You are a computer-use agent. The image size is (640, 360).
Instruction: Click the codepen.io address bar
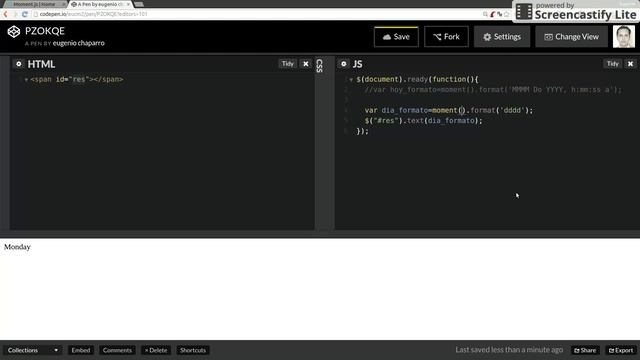[257, 14]
